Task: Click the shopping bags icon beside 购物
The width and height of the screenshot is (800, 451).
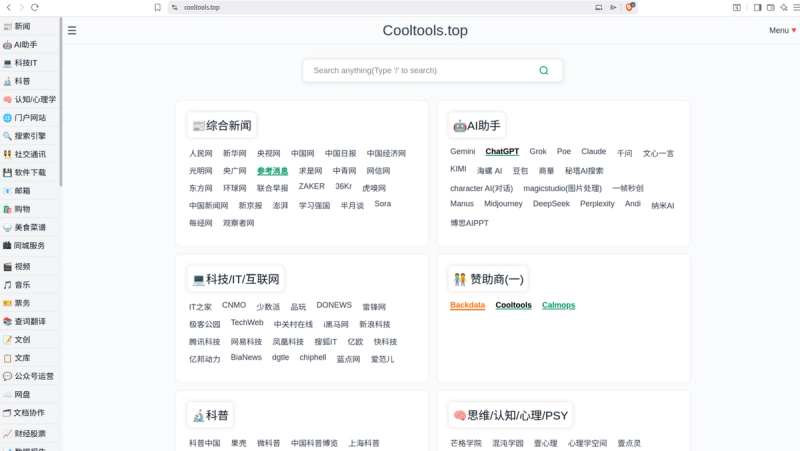Action: (7, 209)
